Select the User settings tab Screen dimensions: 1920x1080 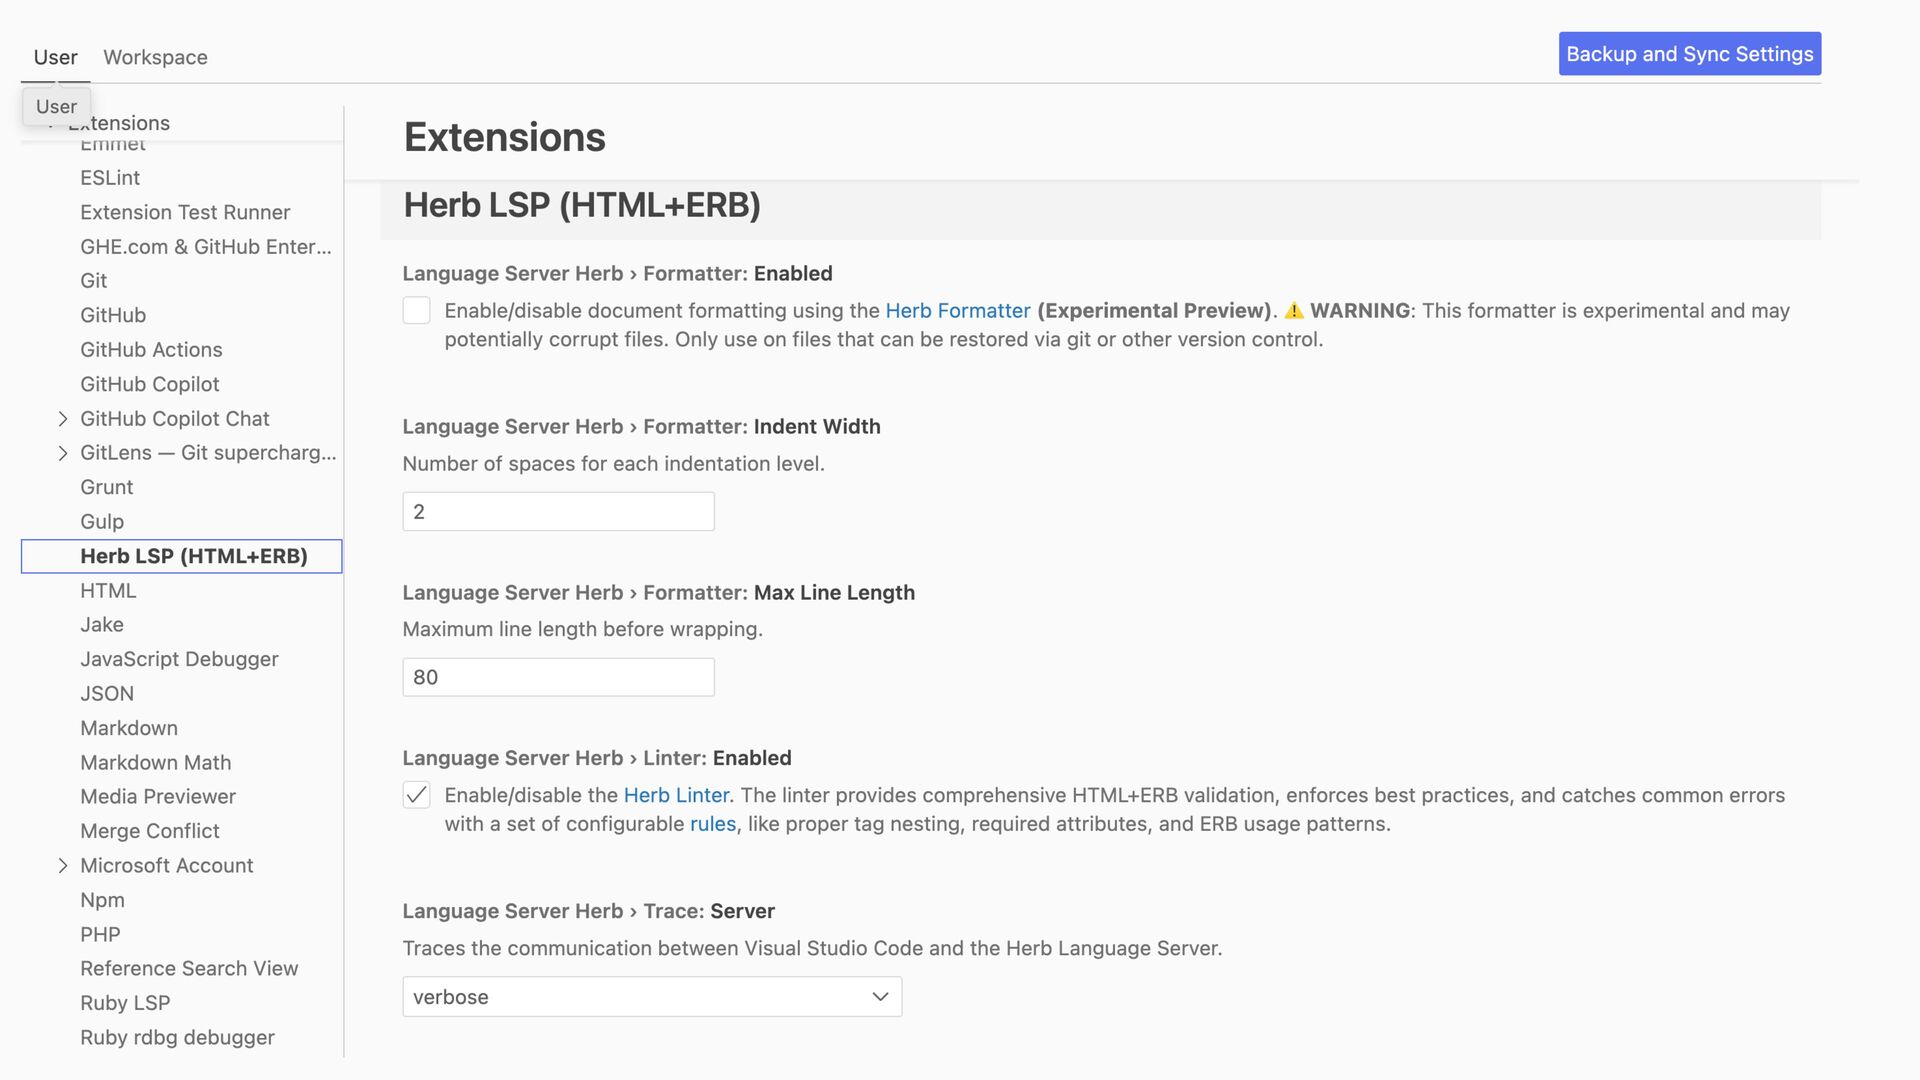55,57
